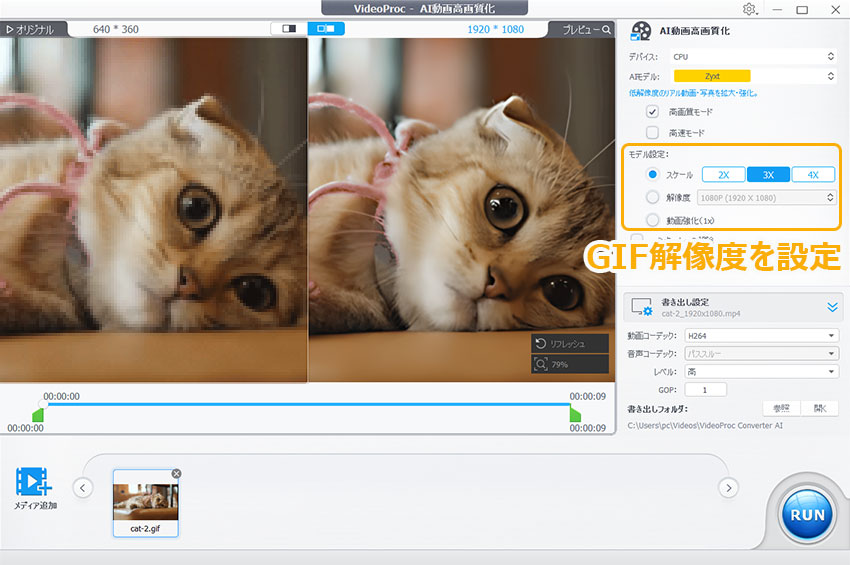Open the 動画コーデック H264 dropdown
This screenshot has height=565, width=850.
[761, 336]
